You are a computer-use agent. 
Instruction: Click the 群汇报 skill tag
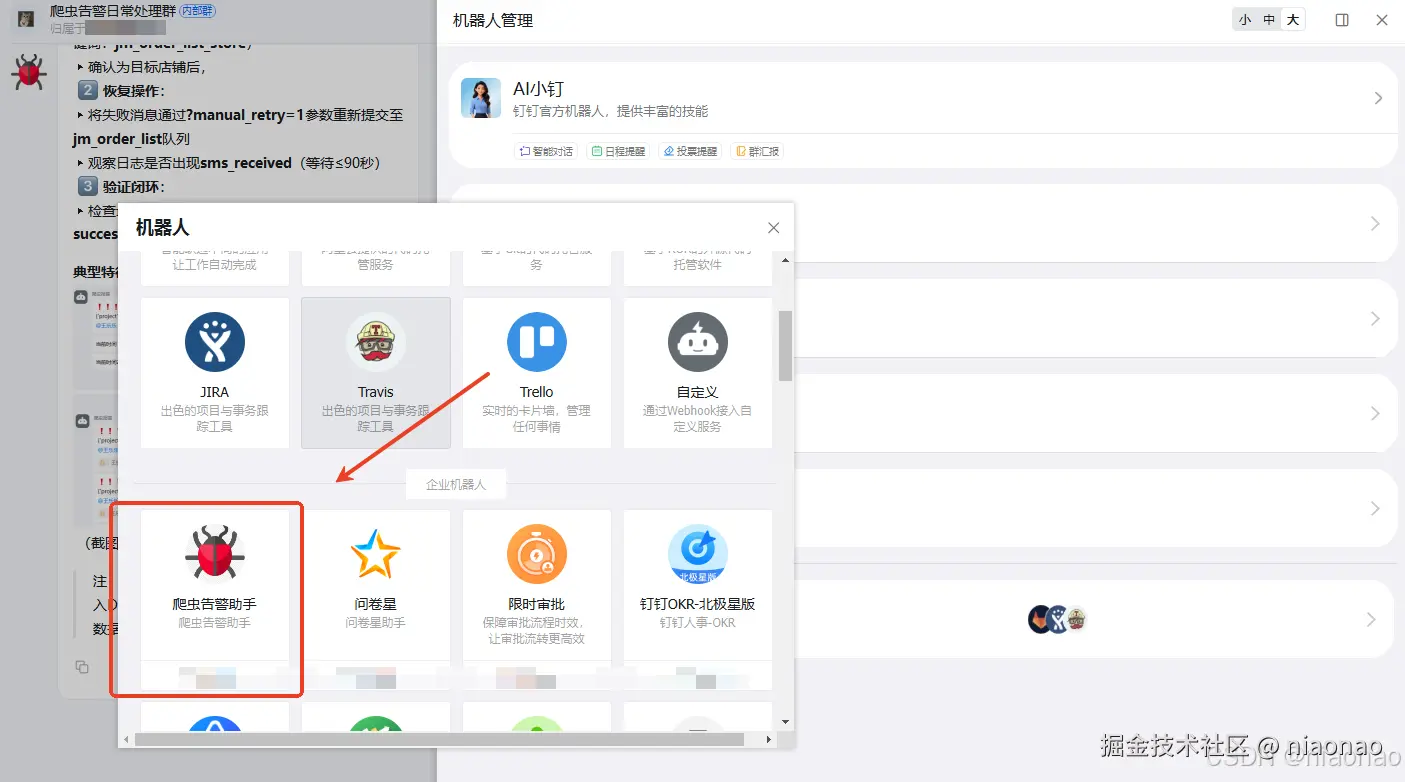[757, 152]
